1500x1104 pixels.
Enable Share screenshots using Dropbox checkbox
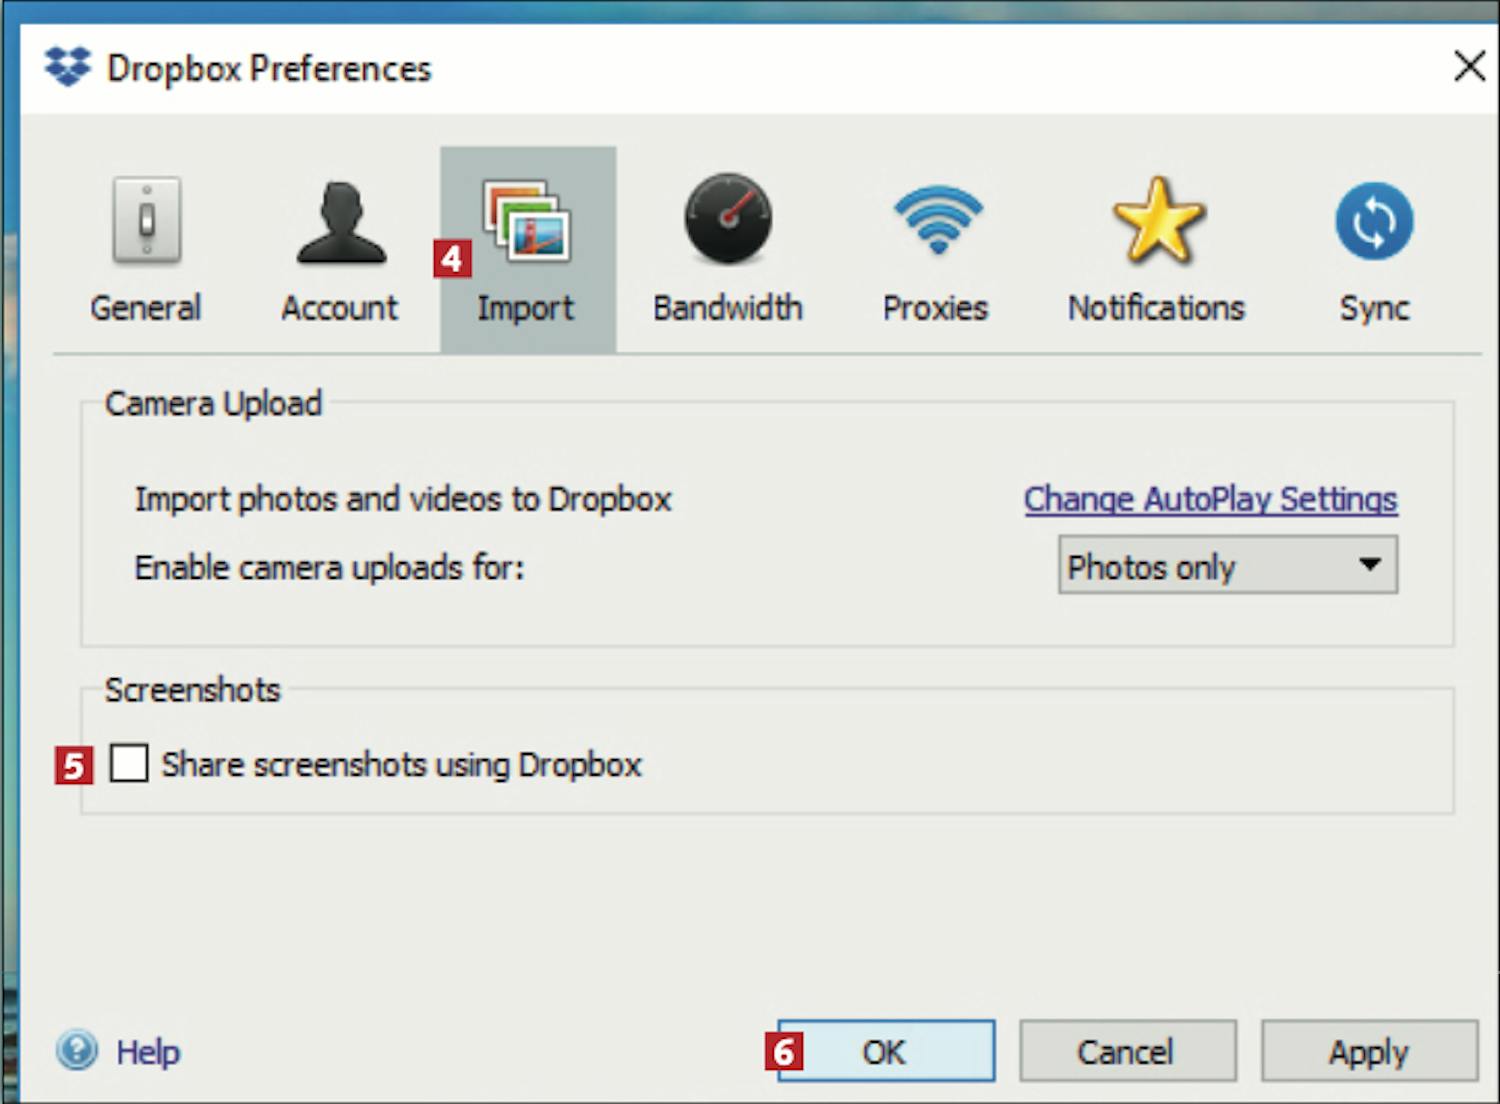tap(129, 763)
